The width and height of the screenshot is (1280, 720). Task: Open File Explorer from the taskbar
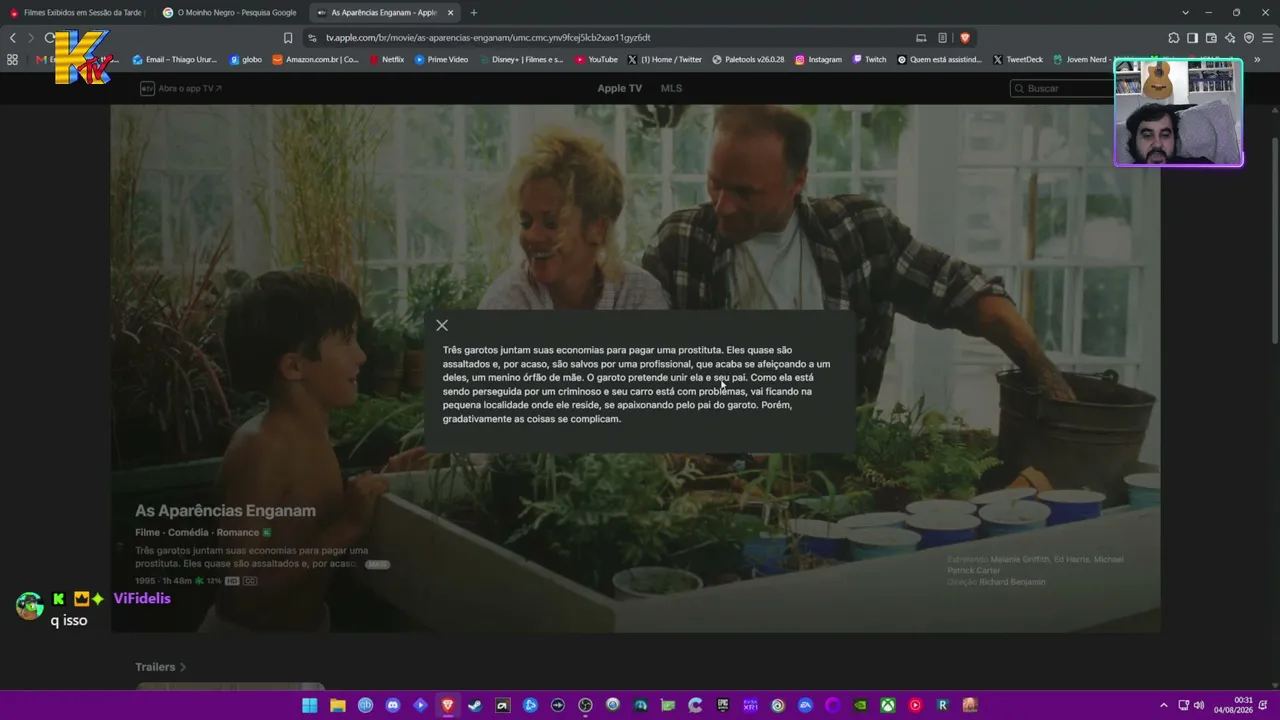(x=338, y=705)
